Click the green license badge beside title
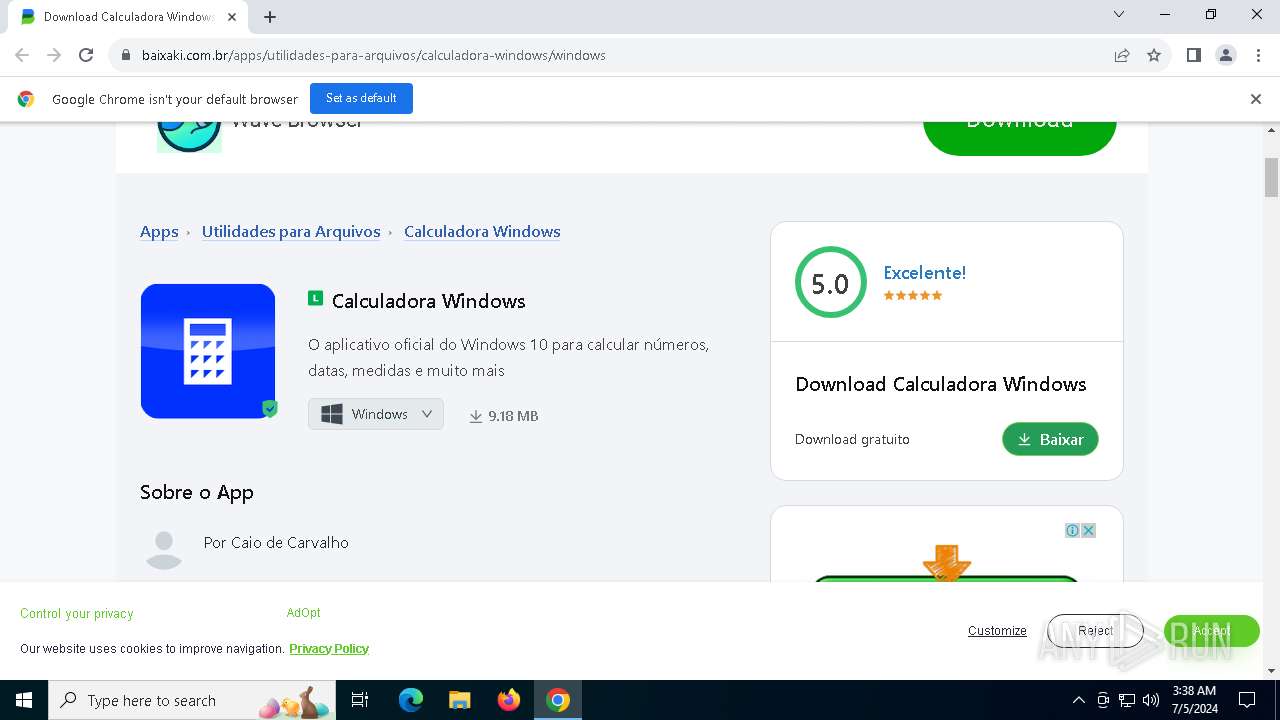This screenshot has width=1280, height=720. click(x=315, y=298)
